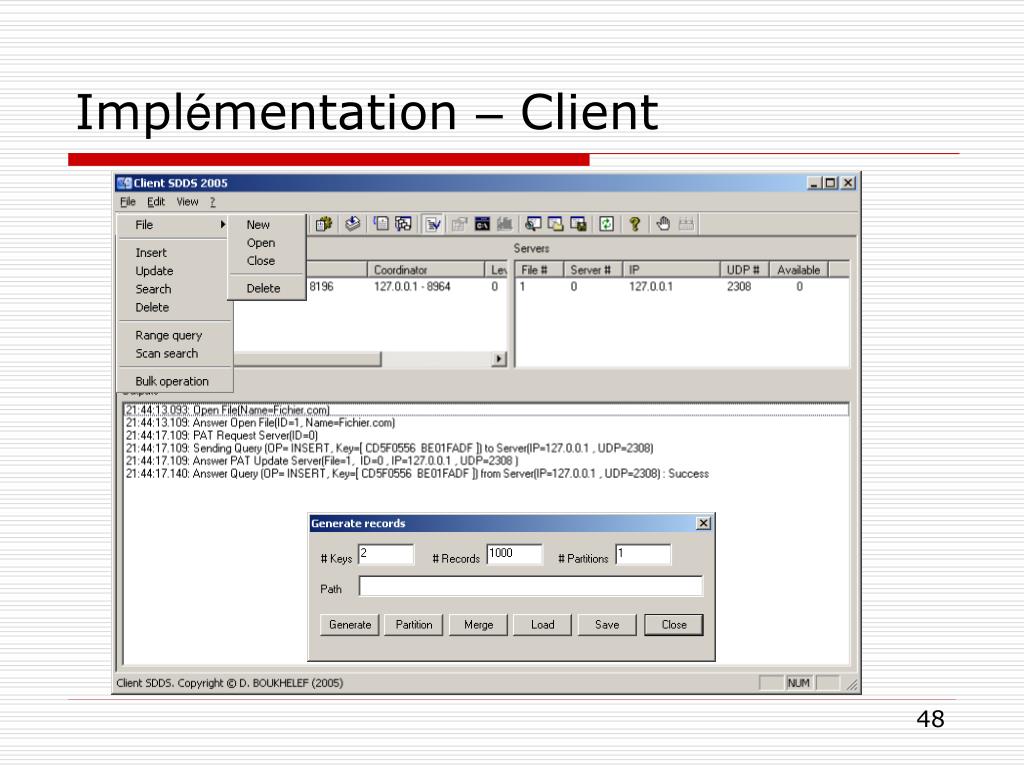Select New in the File submenu
This screenshot has height=768, width=1024.
[x=258, y=225]
